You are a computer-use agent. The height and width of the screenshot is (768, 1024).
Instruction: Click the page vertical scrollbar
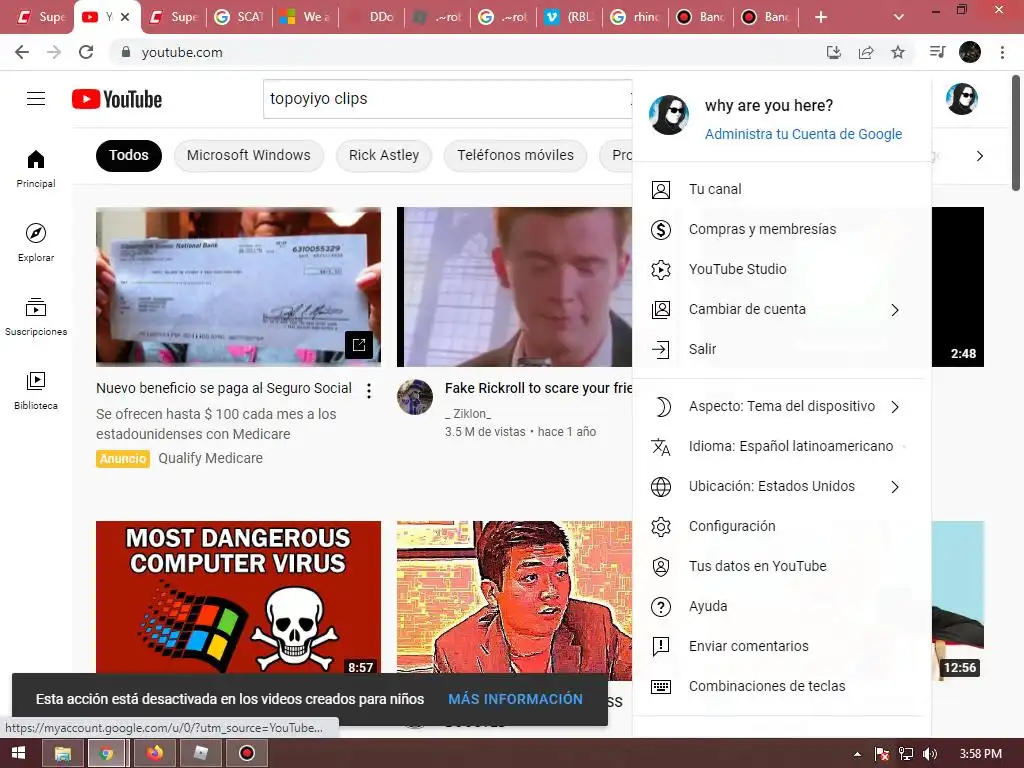(x=1016, y=134)
